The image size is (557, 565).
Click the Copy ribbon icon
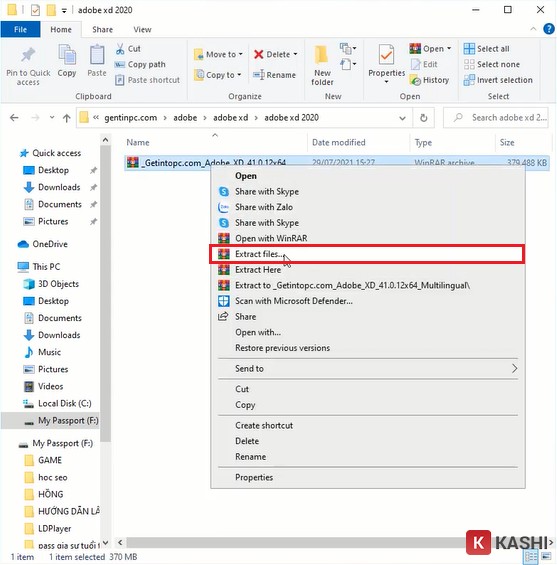point(67,55)
